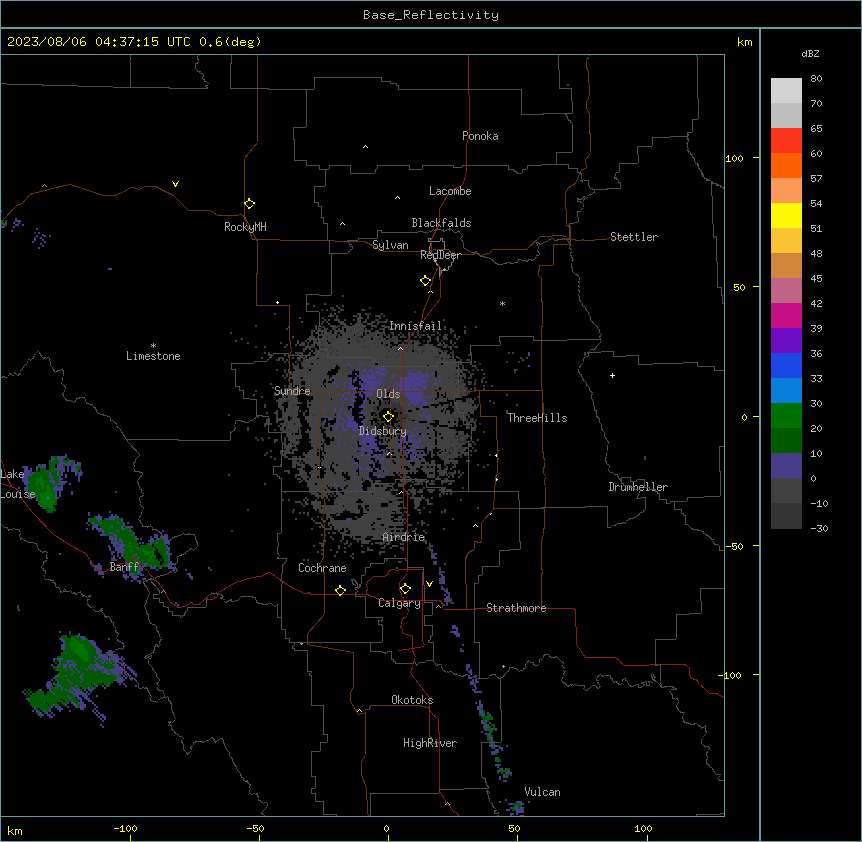
Task: Click the Limestone label
Action: pyautogui.click(x=153, y=356)
